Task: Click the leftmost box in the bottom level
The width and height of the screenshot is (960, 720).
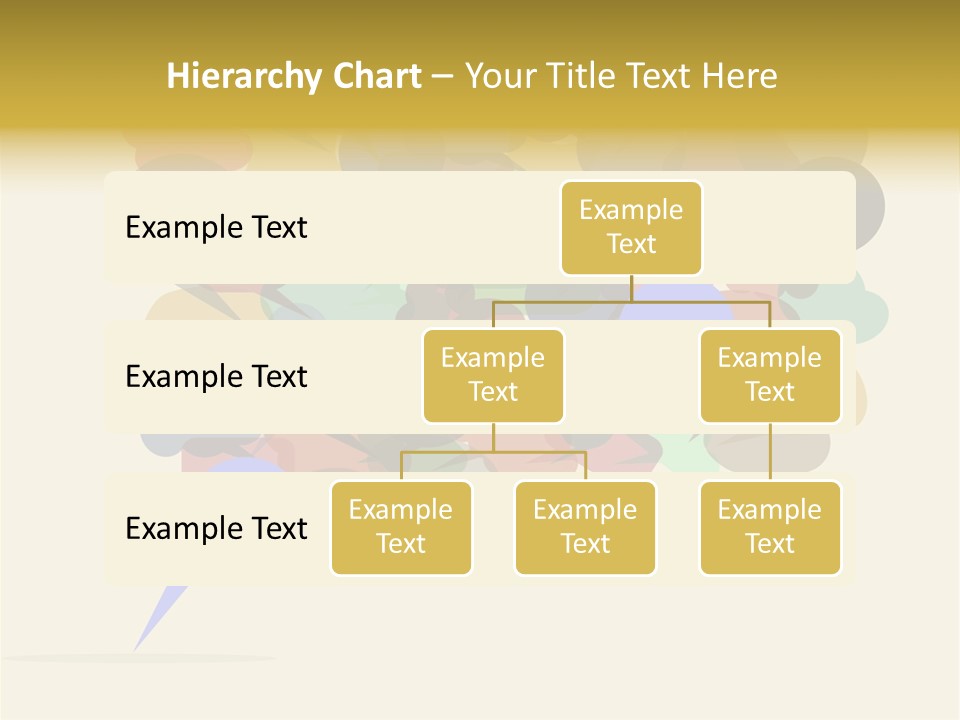Action: click(x=401, y=528)
